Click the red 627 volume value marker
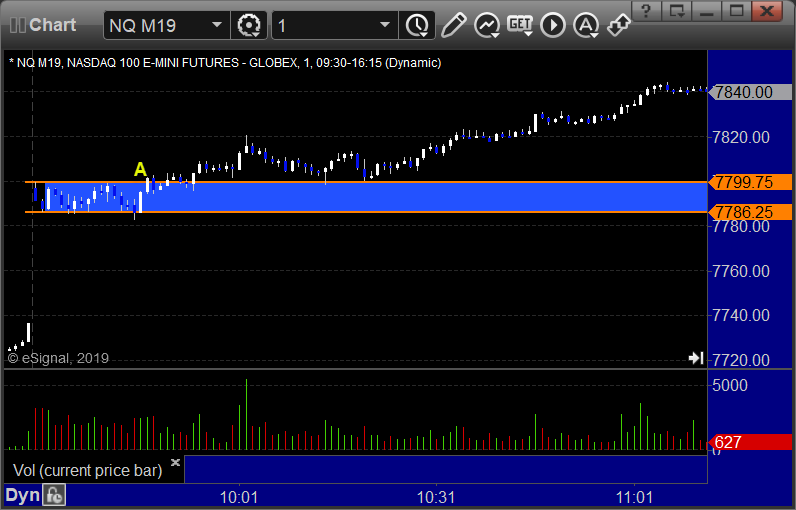This screenshot has width=796, height=510. point(750,442)
